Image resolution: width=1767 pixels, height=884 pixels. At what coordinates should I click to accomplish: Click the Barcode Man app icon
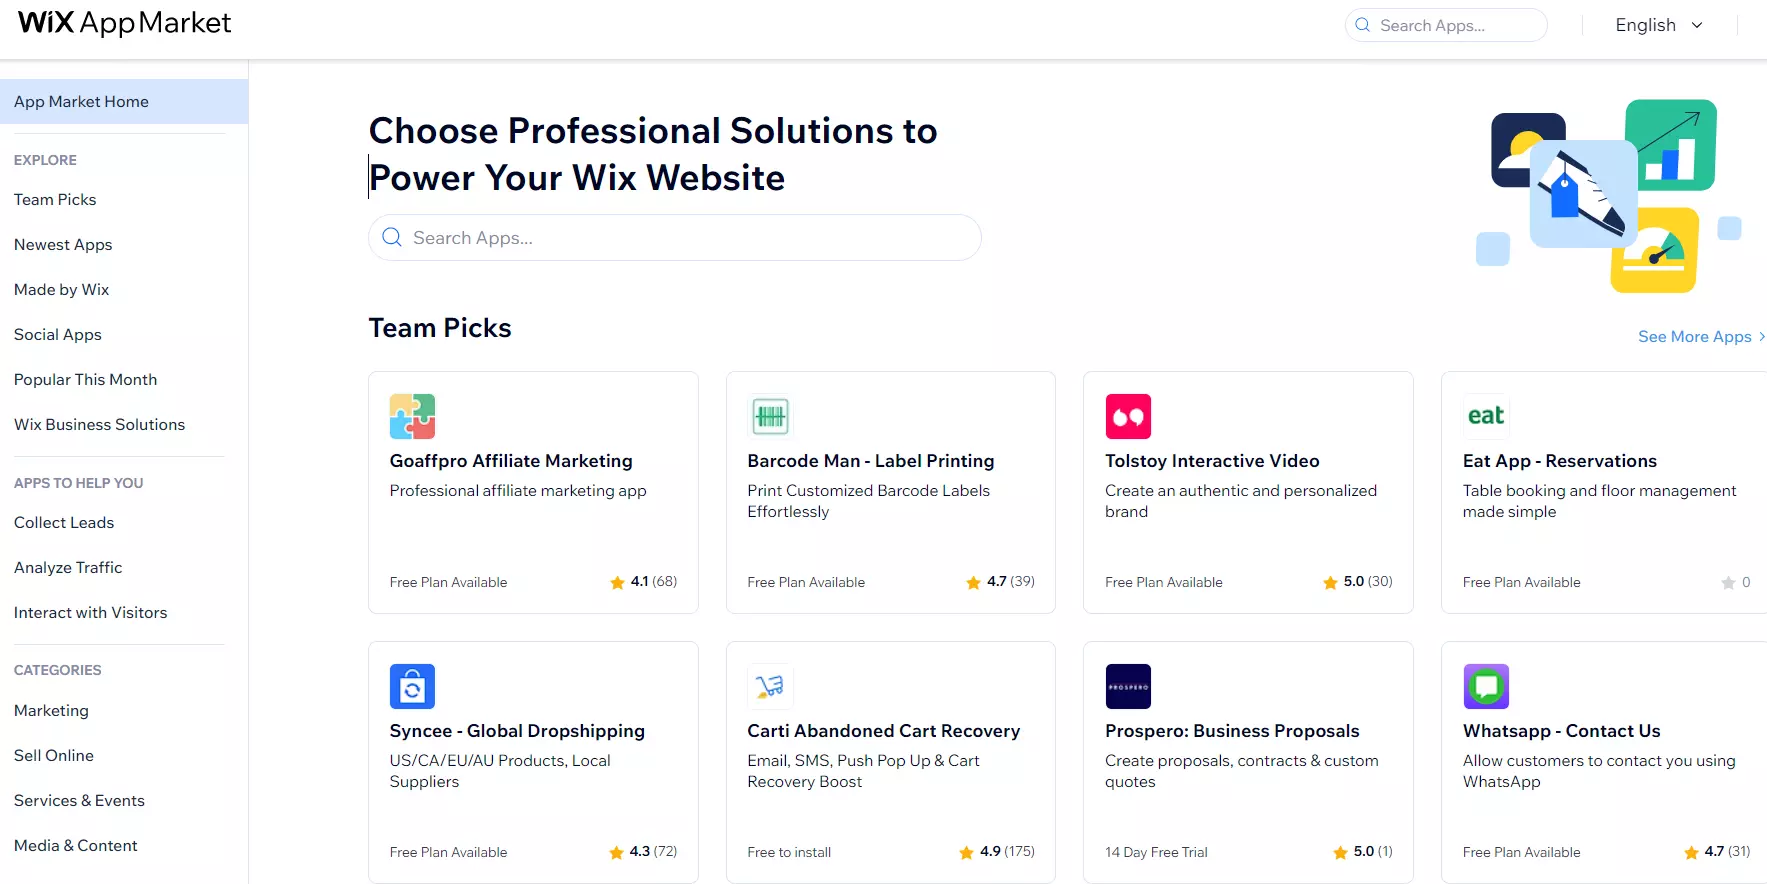click(770, 417)
